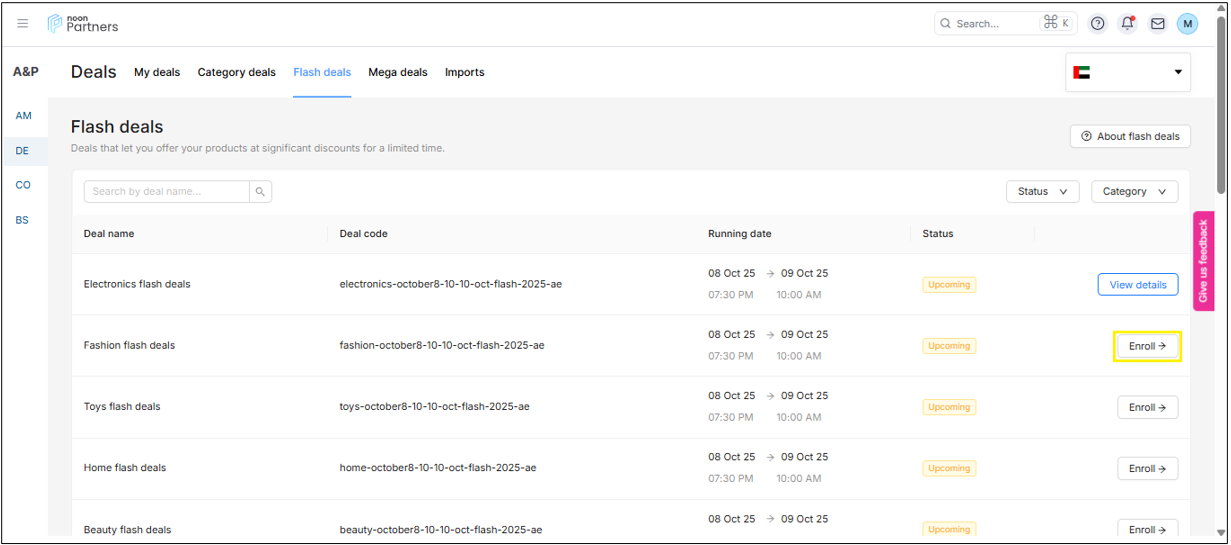
Task: Expand the Status filter dropdown
Action: coord(1042,192)
